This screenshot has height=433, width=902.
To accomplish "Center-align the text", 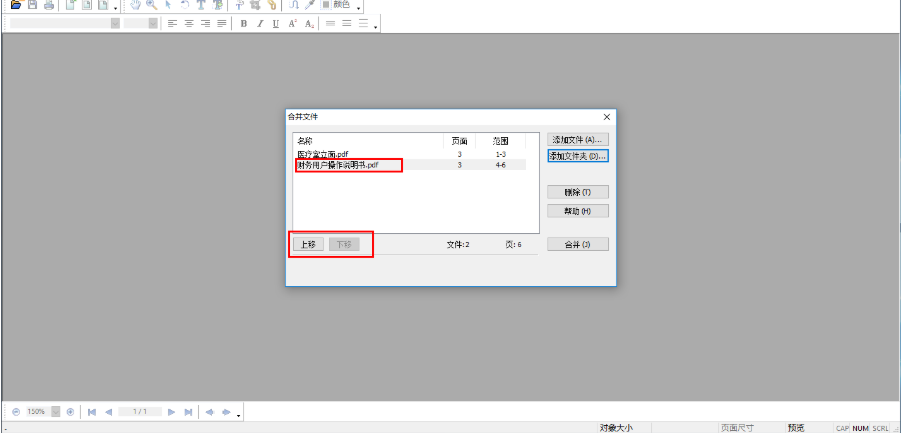I will point(189,24).
